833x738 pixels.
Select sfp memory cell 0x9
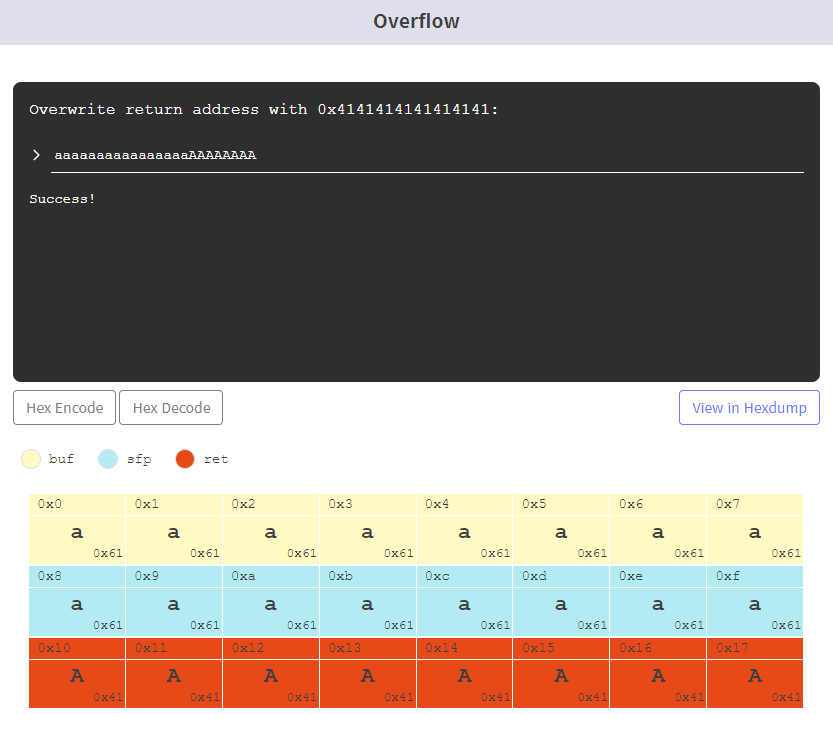[x=174, y=601]
